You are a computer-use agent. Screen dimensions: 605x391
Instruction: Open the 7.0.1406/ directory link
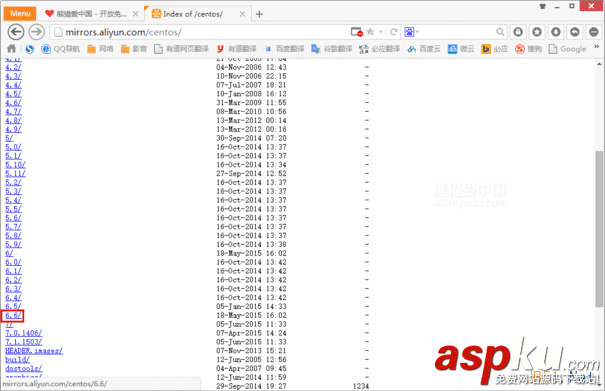click(x=24, y=333)
